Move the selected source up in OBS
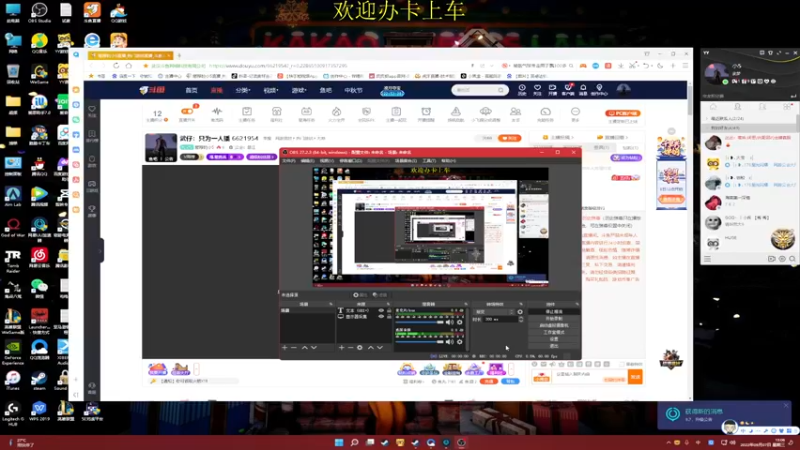The image size is (800, 450). coord(370,347)
